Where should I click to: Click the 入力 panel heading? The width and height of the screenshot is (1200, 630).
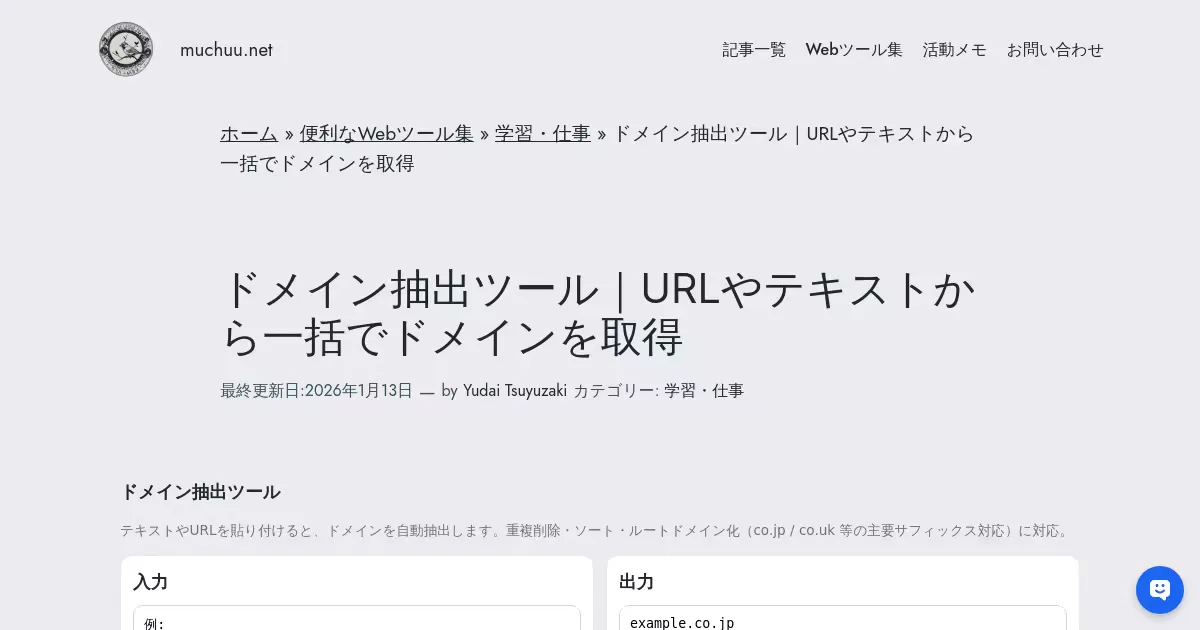(x=150, y=582)
